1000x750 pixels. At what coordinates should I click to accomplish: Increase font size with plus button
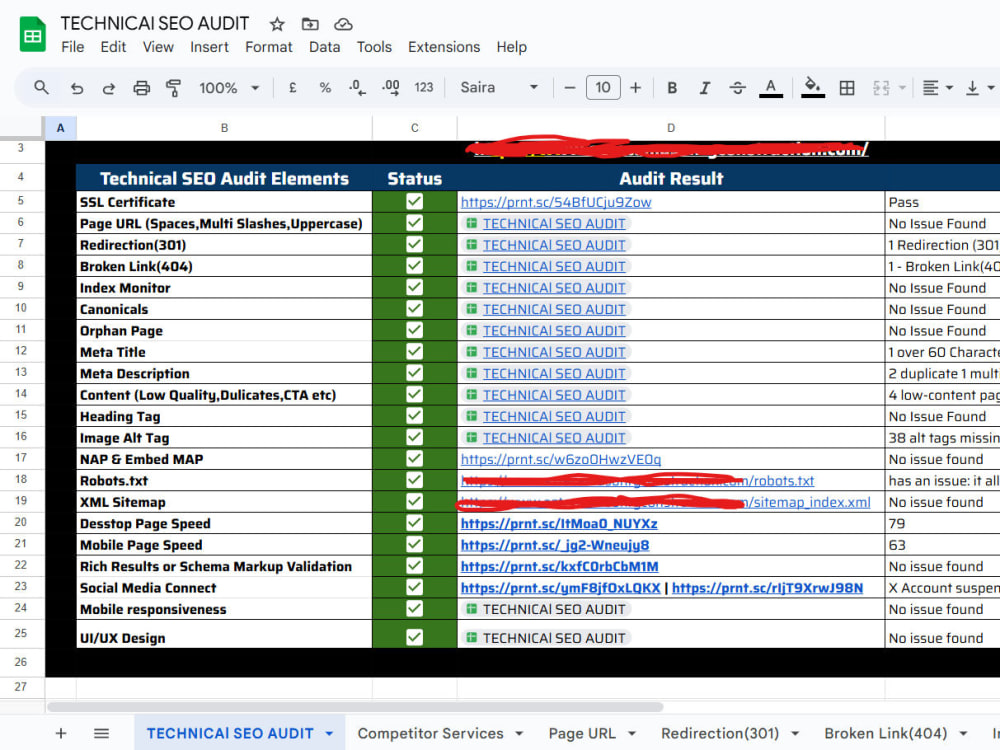(x=635, y=88)
